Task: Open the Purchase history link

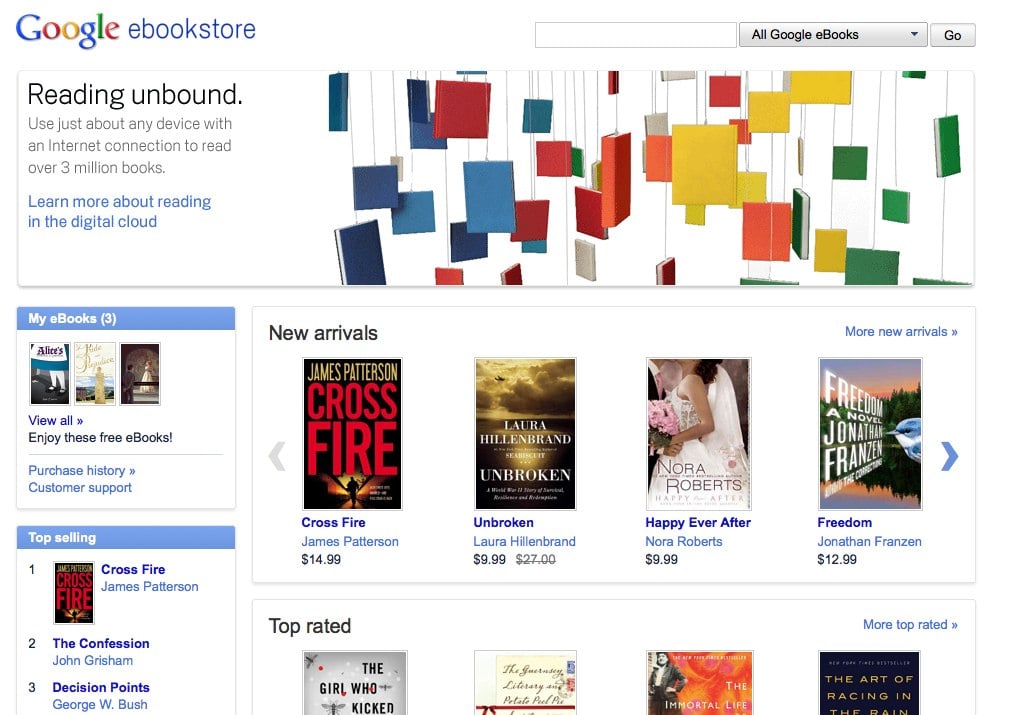Action: click(x=82, y=471)
